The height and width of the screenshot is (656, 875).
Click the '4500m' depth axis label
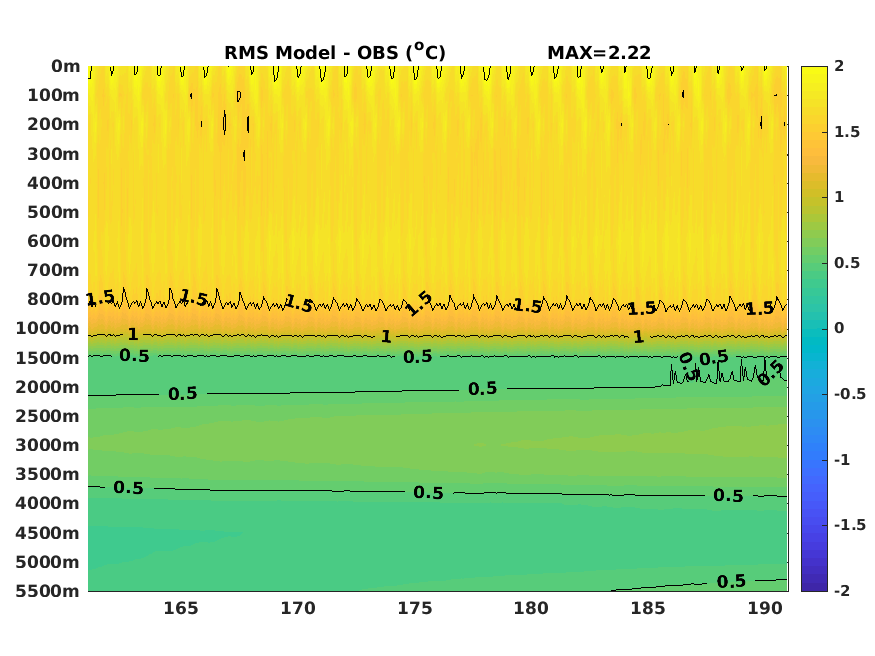pos(48,533)
